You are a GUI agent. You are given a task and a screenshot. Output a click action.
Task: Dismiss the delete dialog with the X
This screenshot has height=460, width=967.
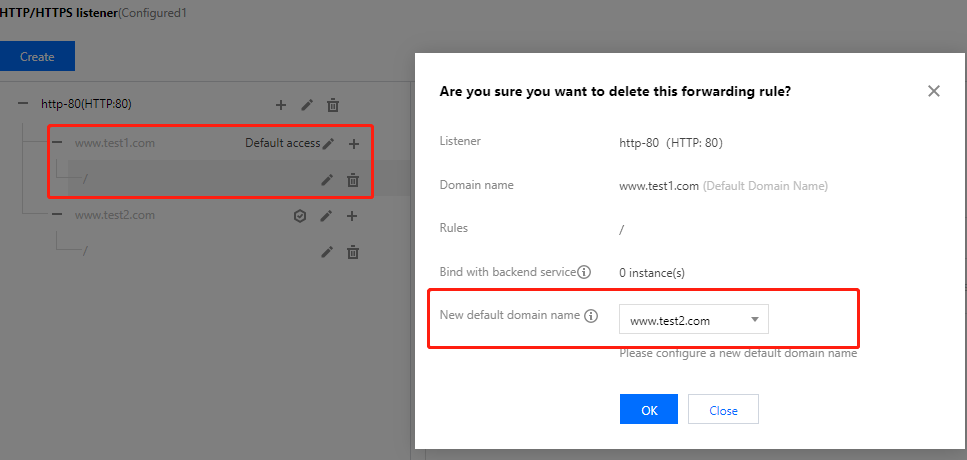coord(934,91)
